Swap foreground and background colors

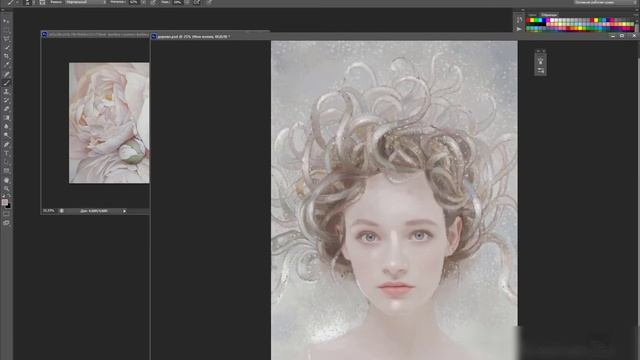9,196
